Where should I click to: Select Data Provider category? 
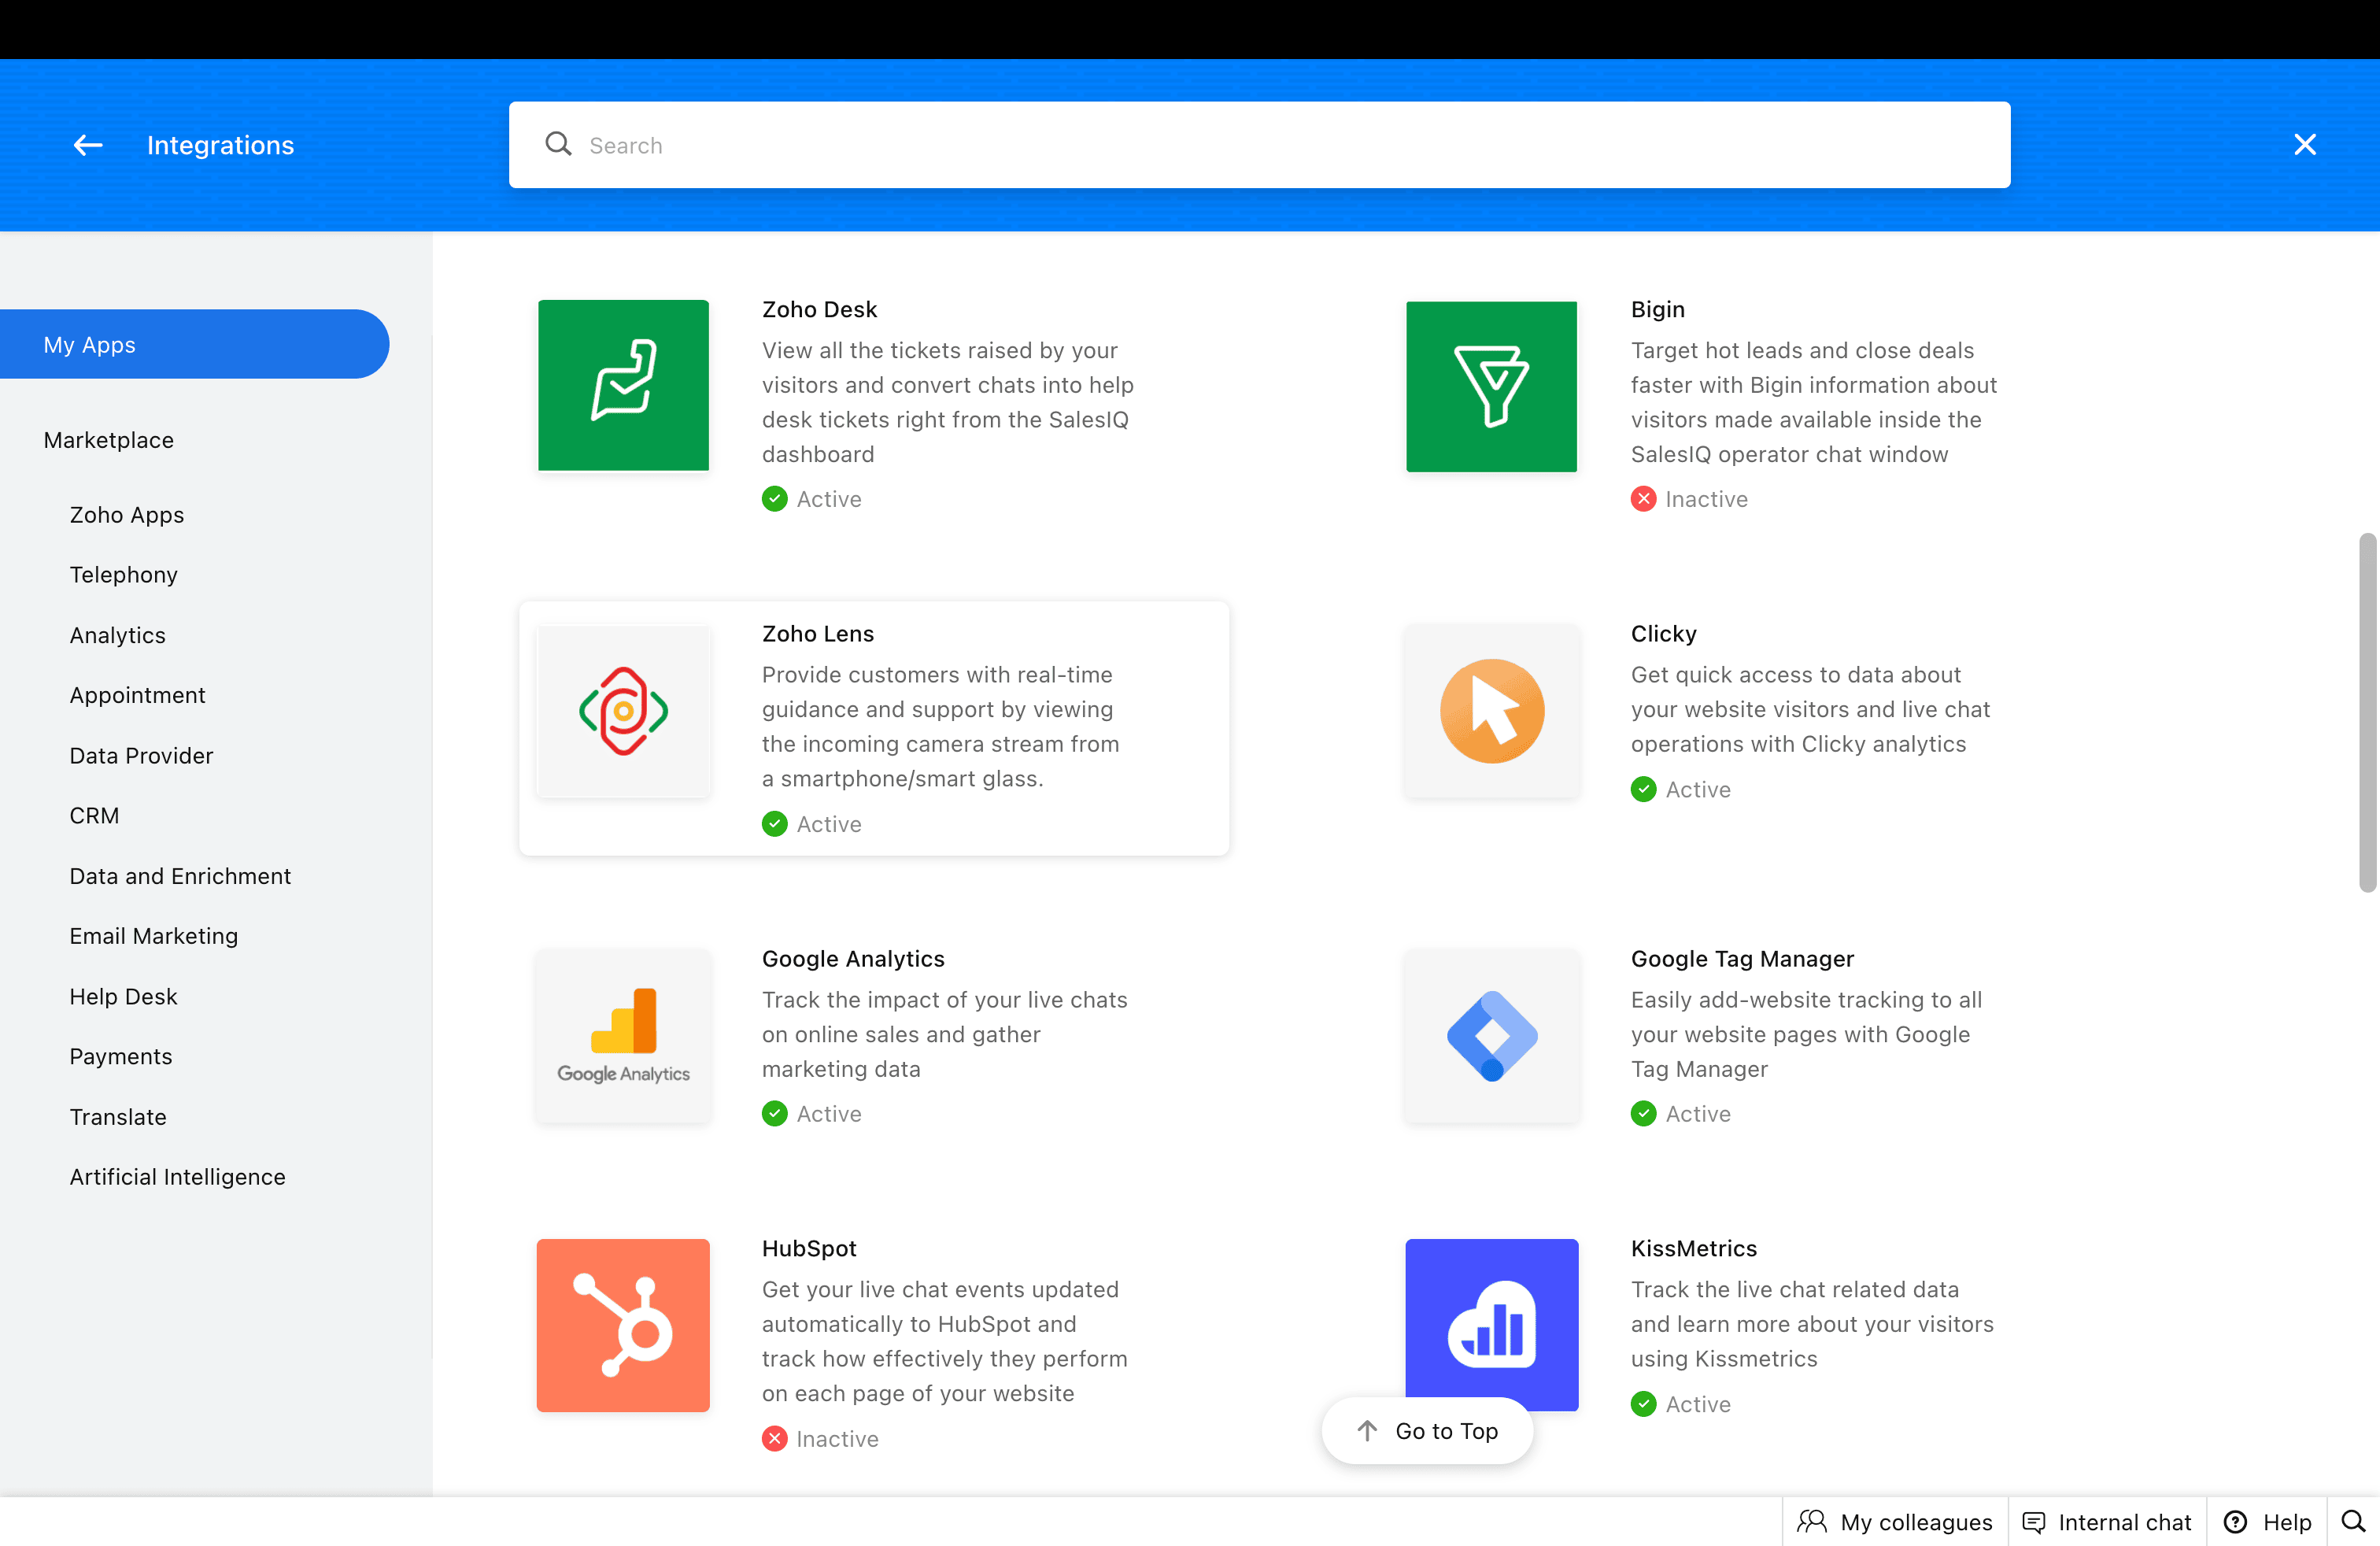pos(141,756)
